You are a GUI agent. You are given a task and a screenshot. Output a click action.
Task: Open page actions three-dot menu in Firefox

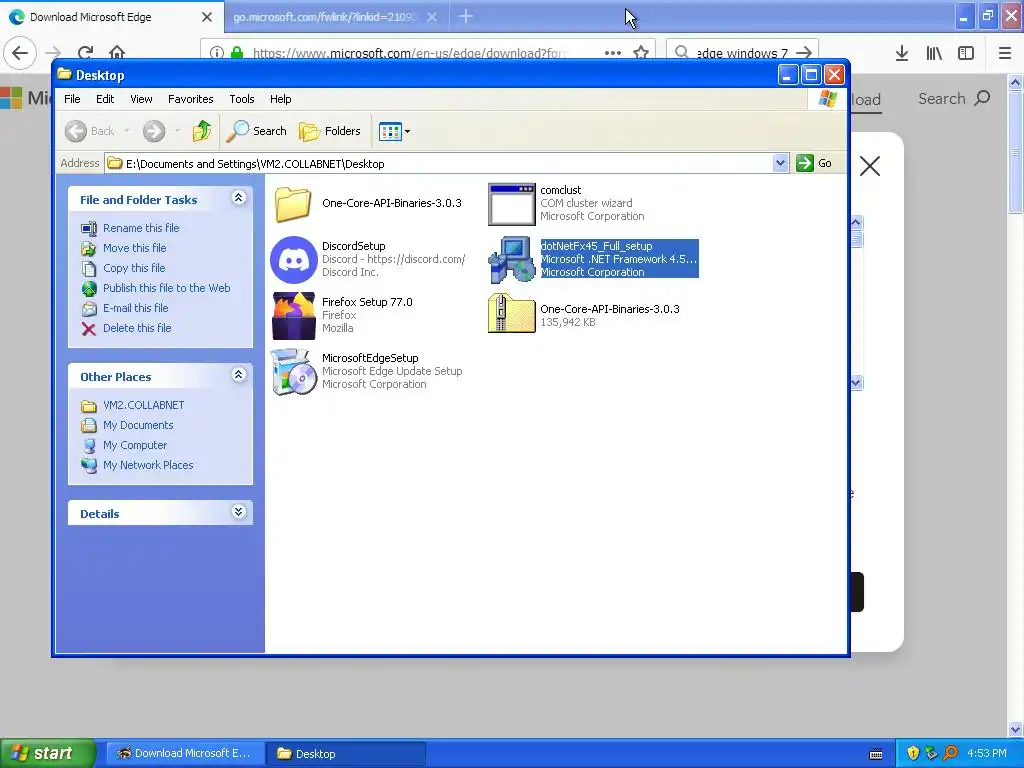[613, 53]
